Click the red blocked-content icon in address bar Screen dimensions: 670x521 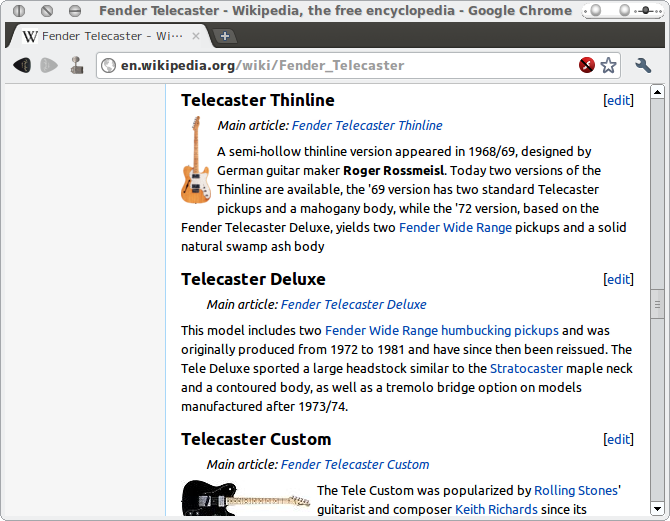[587, 65]
